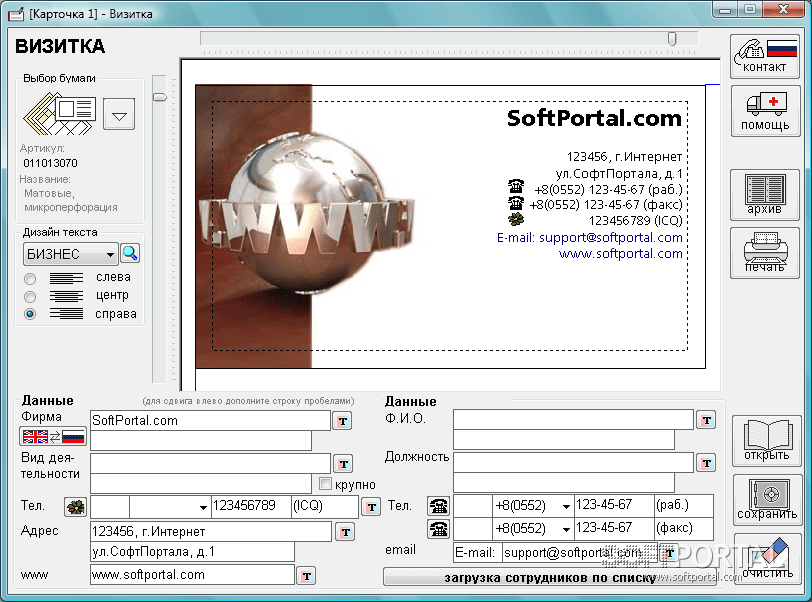Image resolution: width=812 pixels, height=602 pixels.
Task: Minimize the Визитка window
Action: pos(725,9)
